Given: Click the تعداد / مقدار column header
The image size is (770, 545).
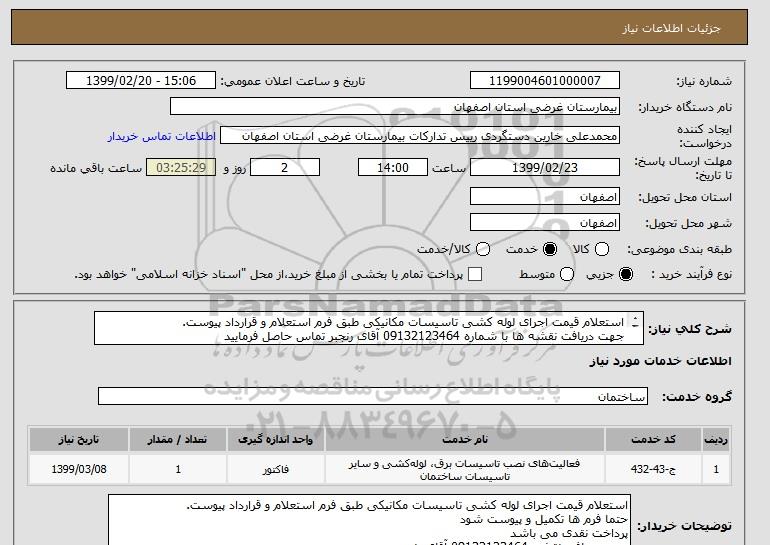Looking at the screenshot, I should 178,439.
